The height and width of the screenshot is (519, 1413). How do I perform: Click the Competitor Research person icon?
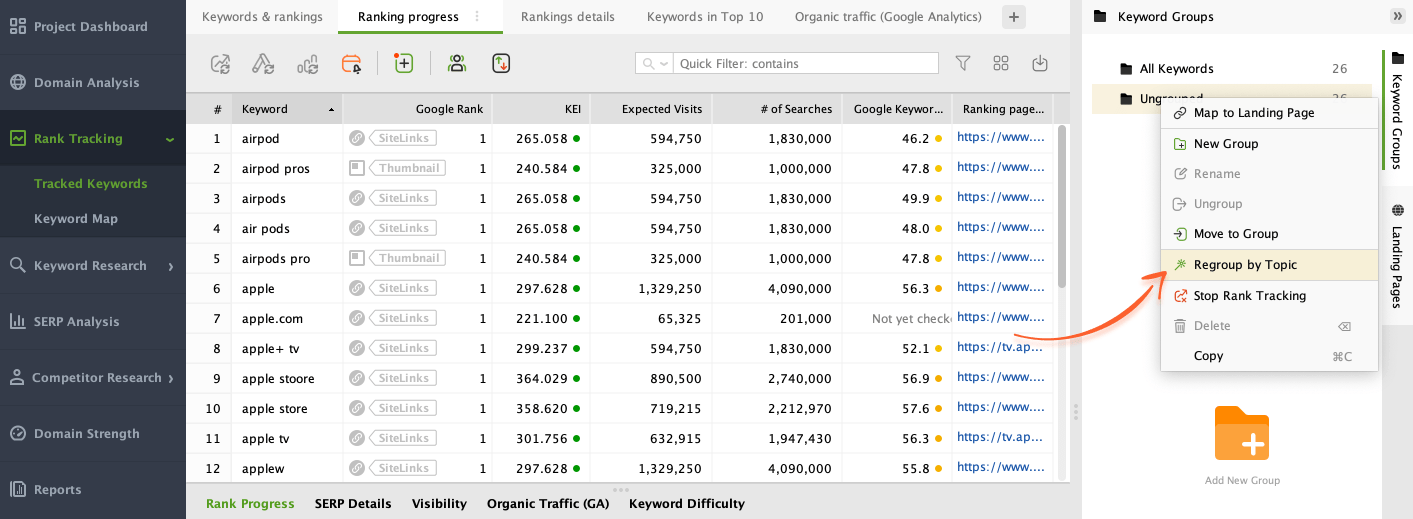(17, 378)
